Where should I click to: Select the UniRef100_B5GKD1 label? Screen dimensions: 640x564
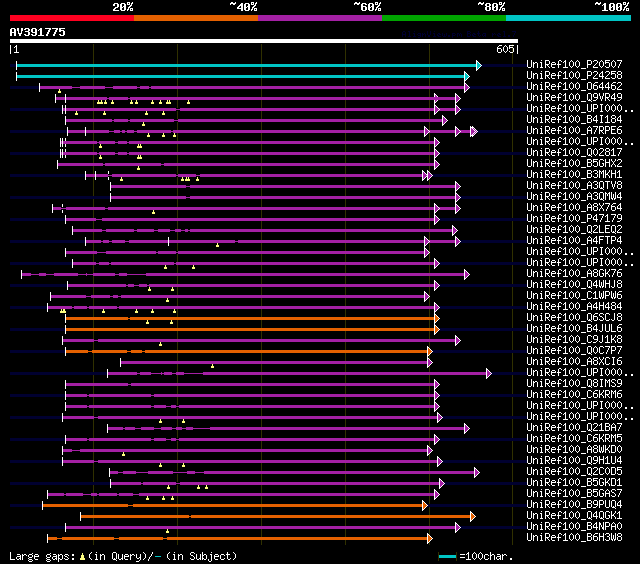574,483
